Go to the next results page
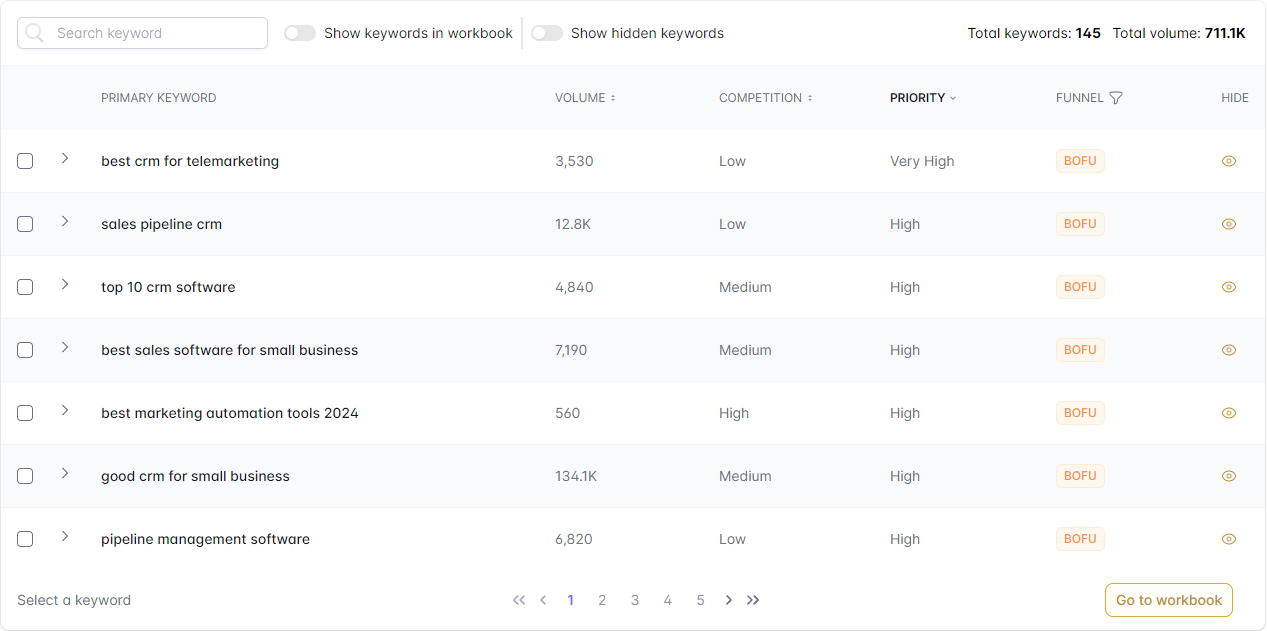 click(x=728, y=600)
